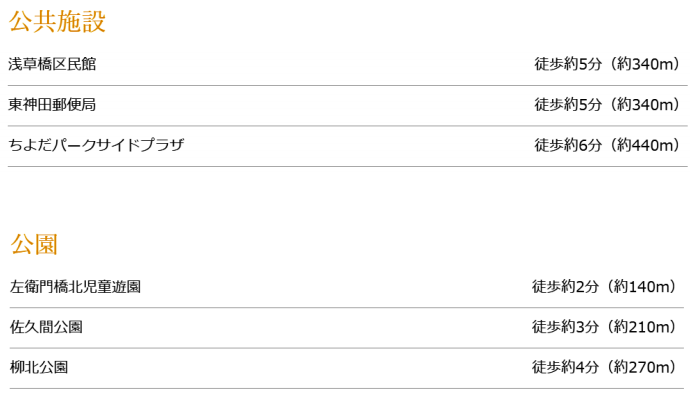Image resolution: width=690 pixels, height=400 pixels.
Task: Select the 佐久間公園 park name
Action: (46, 327)
